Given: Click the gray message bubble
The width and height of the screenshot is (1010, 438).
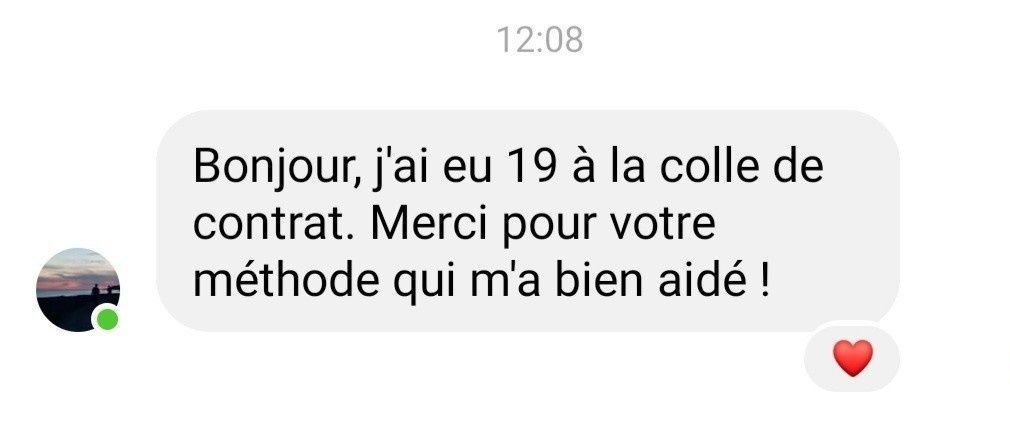Looking at the screenshot, I should coord(528,220).
